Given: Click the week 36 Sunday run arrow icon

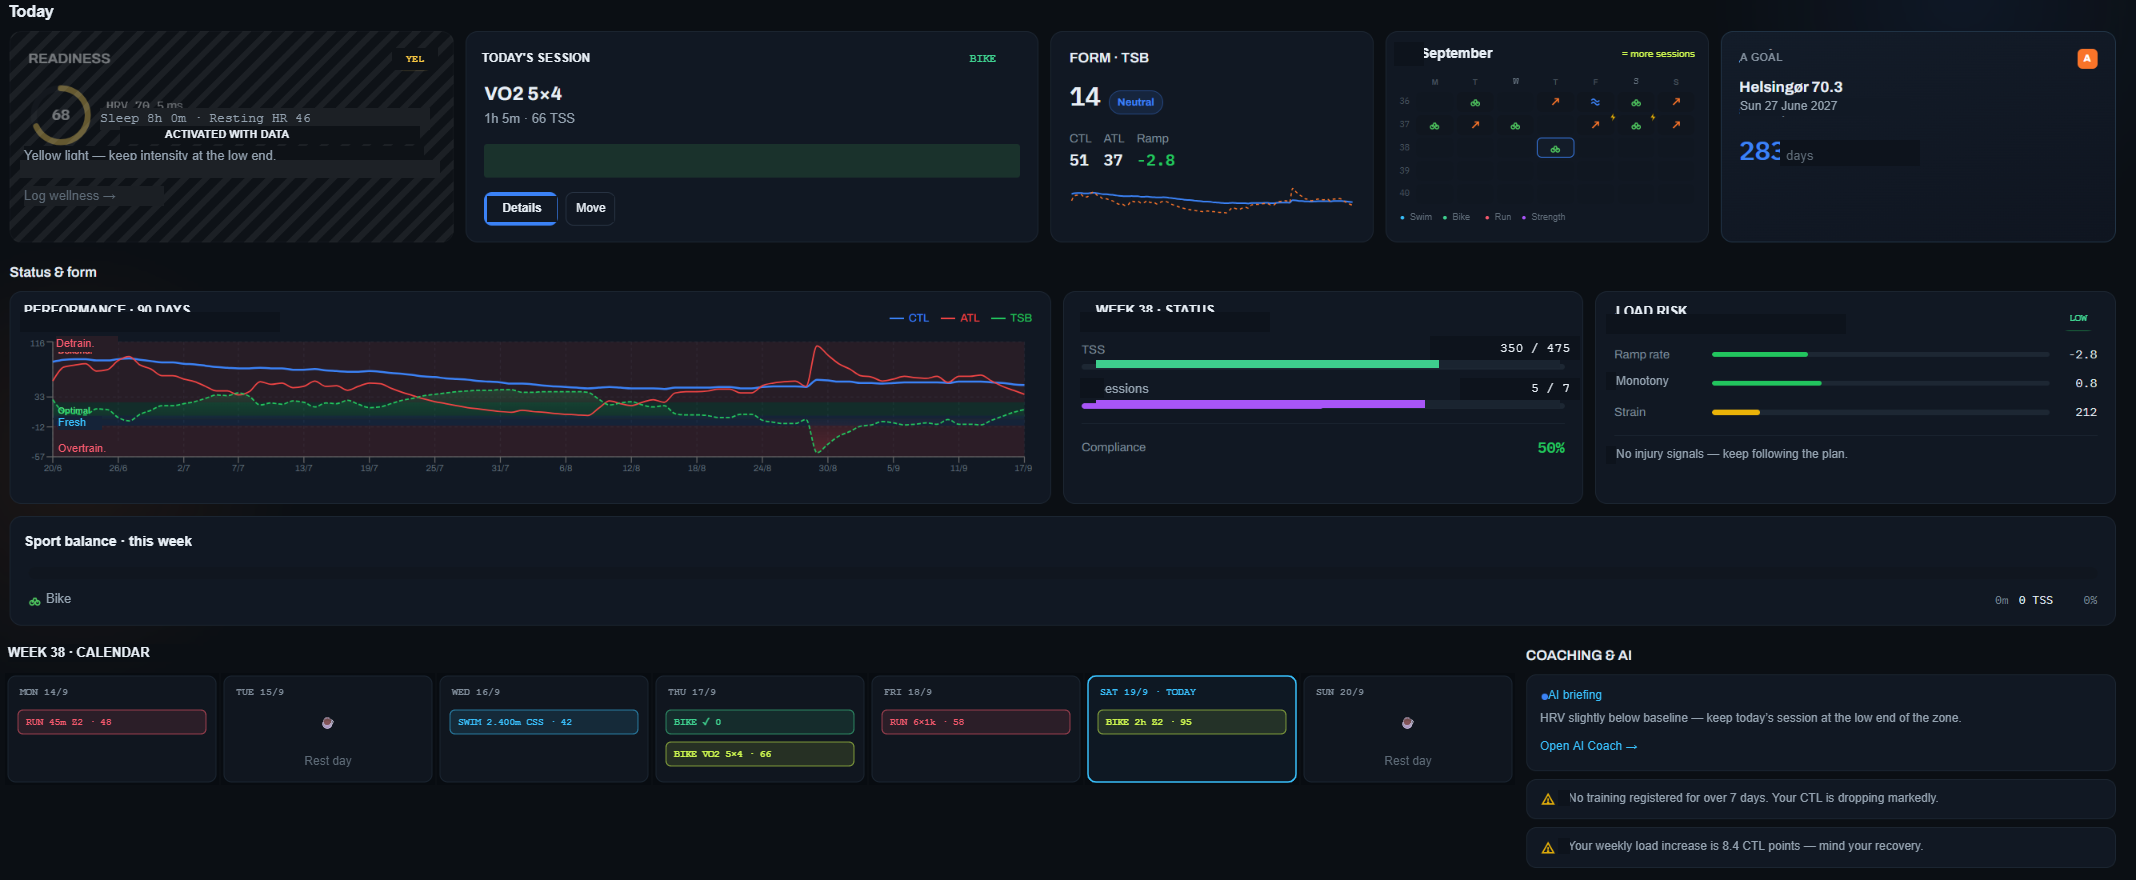Looking at the screenshot, I should [1676, 102].
